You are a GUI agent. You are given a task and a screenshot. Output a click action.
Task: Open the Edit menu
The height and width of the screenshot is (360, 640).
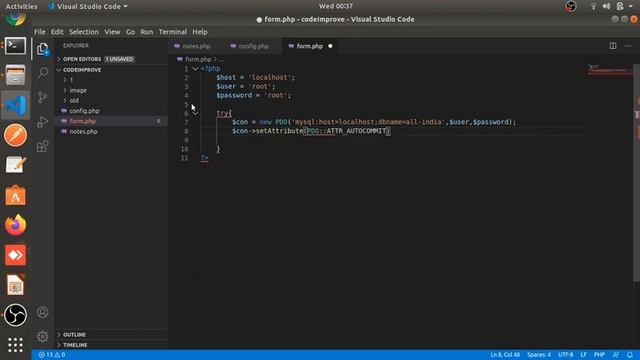tap(57, 32)
